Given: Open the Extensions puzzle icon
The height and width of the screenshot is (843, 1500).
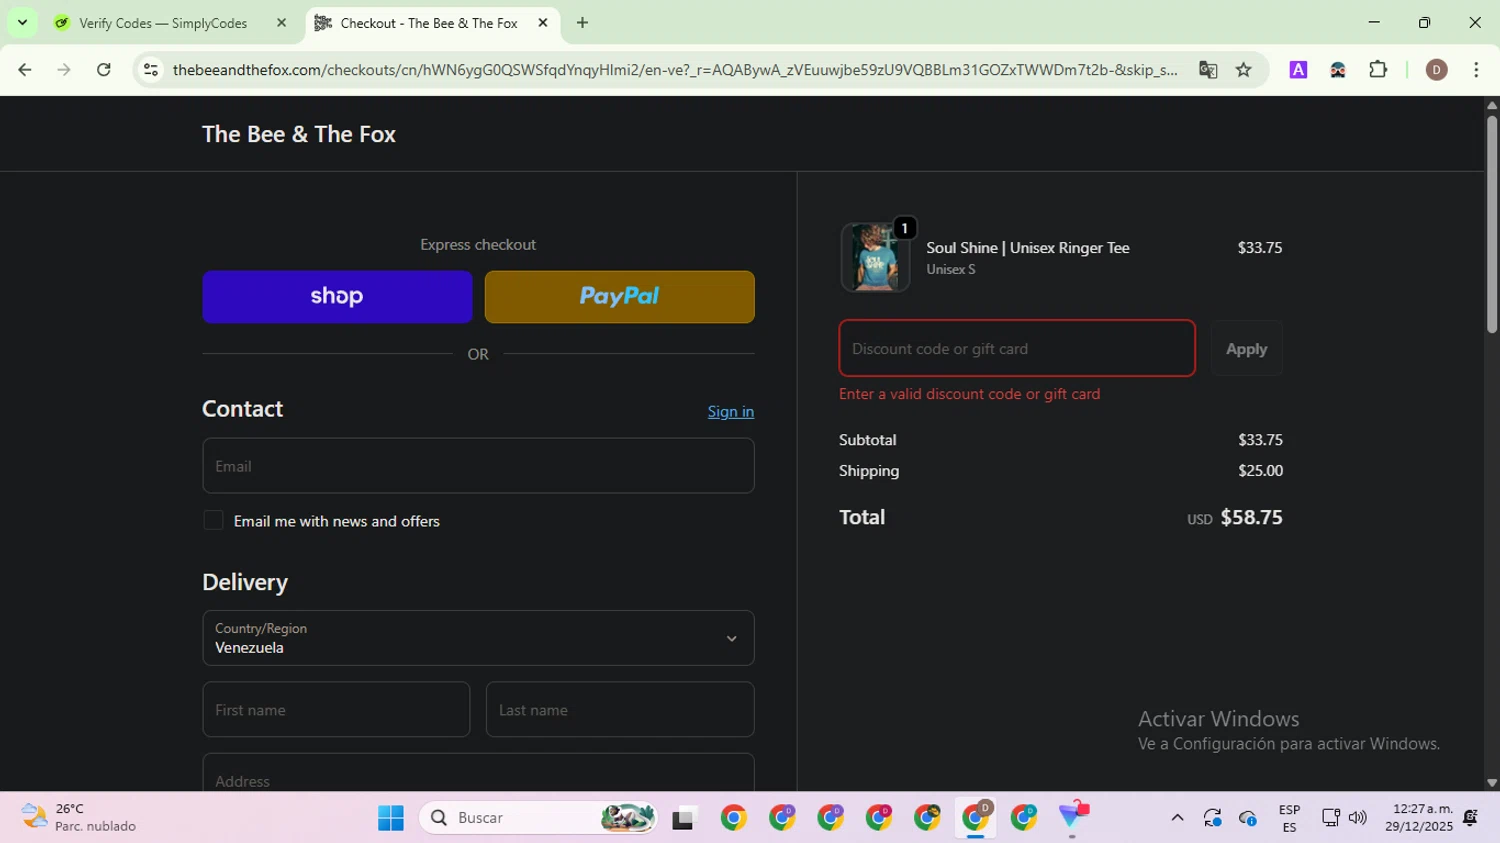Looking at the screenshot, I should [1378, 70].
